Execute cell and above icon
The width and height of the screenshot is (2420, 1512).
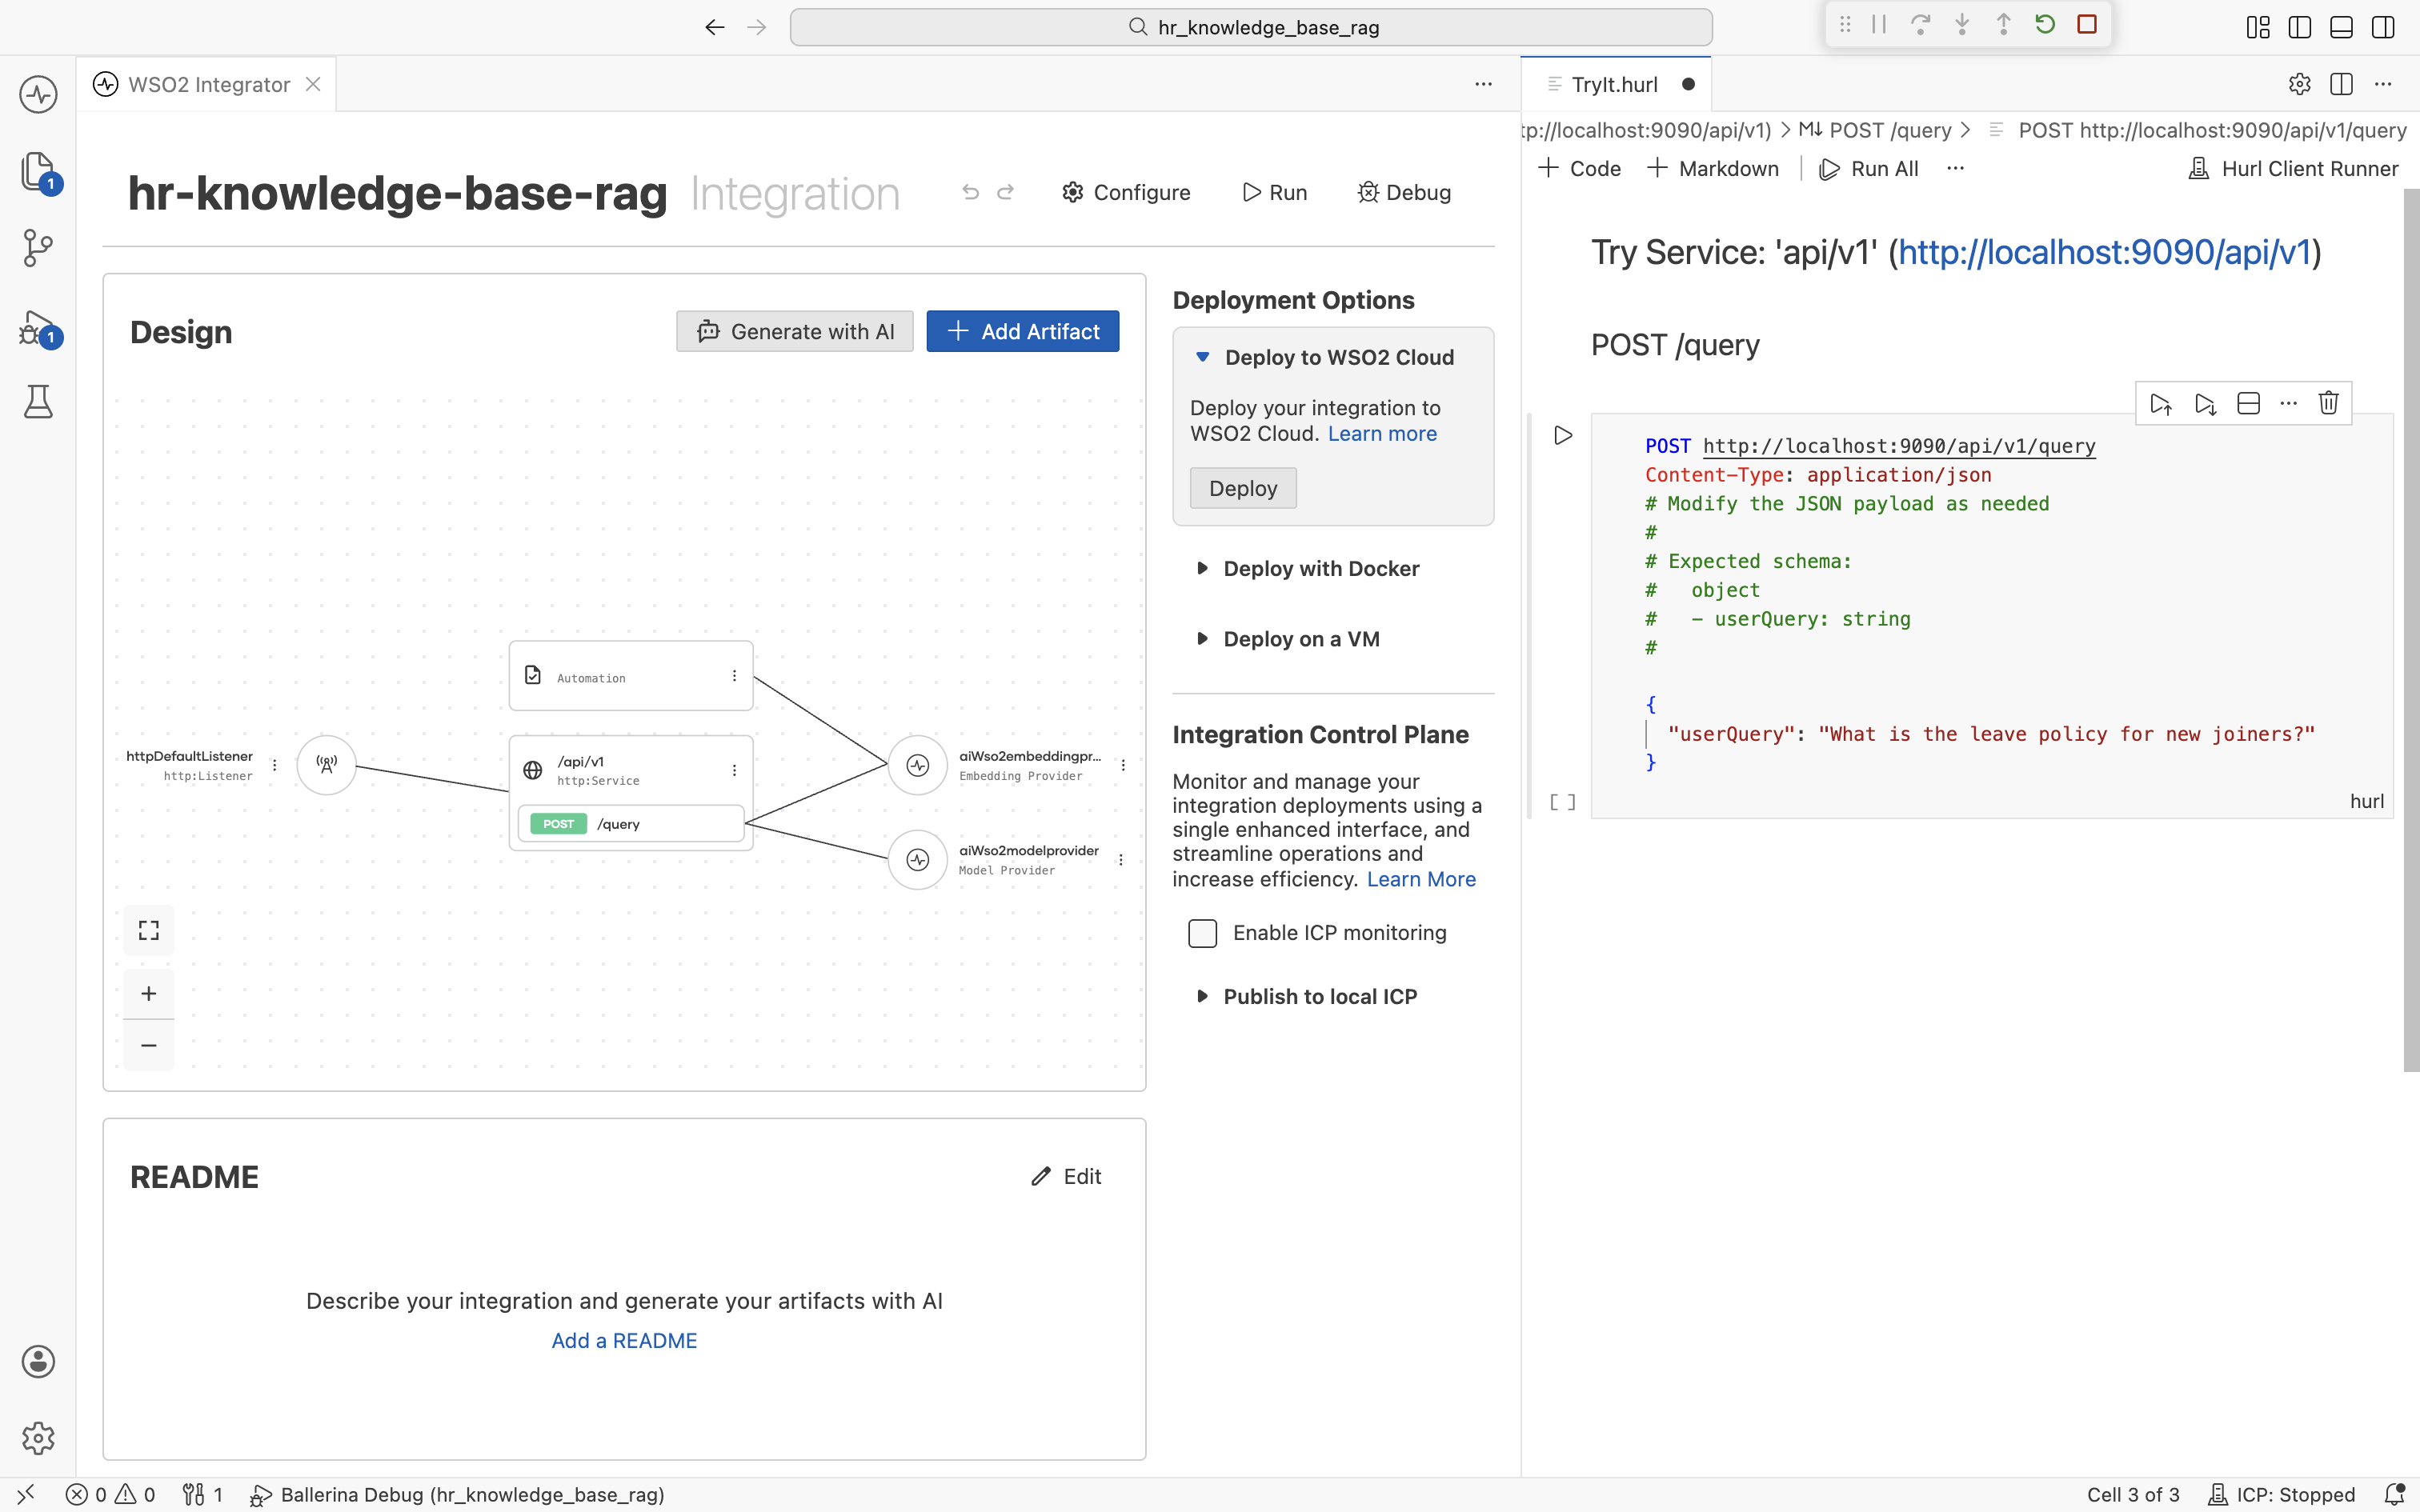pos(2161,404)
